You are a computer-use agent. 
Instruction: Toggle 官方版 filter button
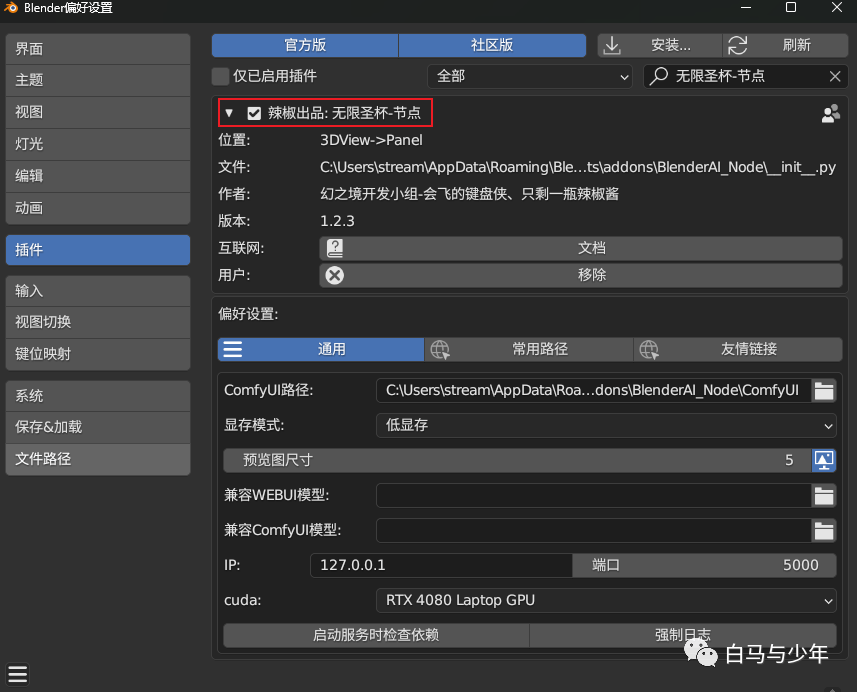click(305, 45)
